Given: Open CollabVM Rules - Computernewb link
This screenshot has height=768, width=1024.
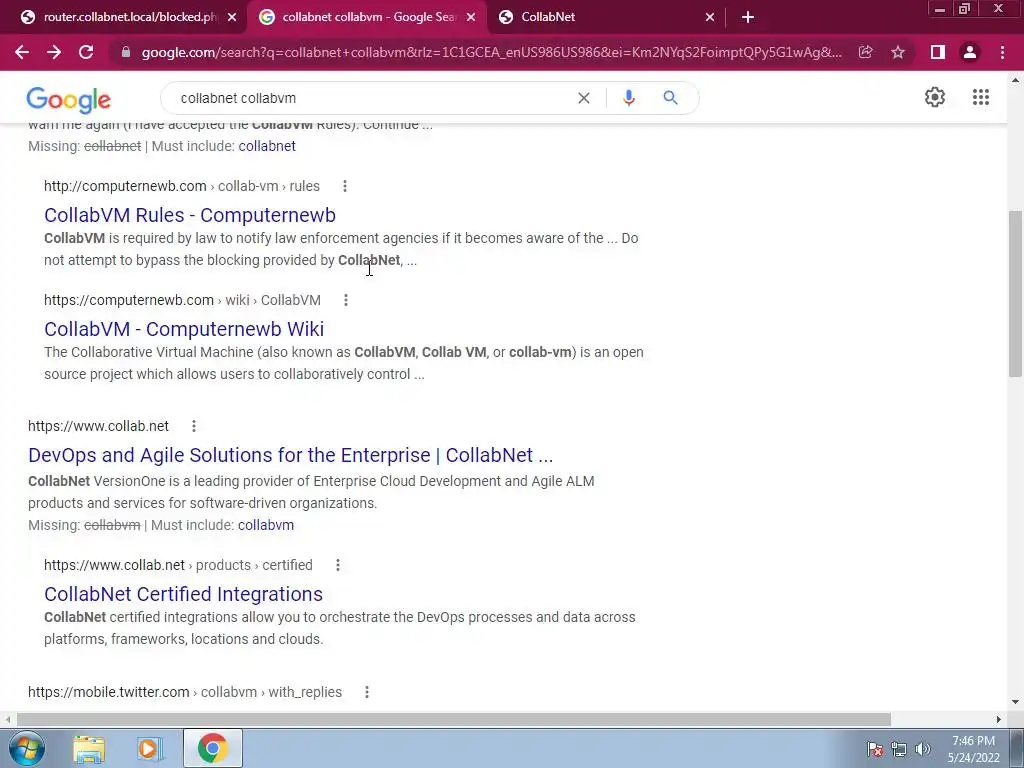Looking at the screenshot, I should point(189,215).
